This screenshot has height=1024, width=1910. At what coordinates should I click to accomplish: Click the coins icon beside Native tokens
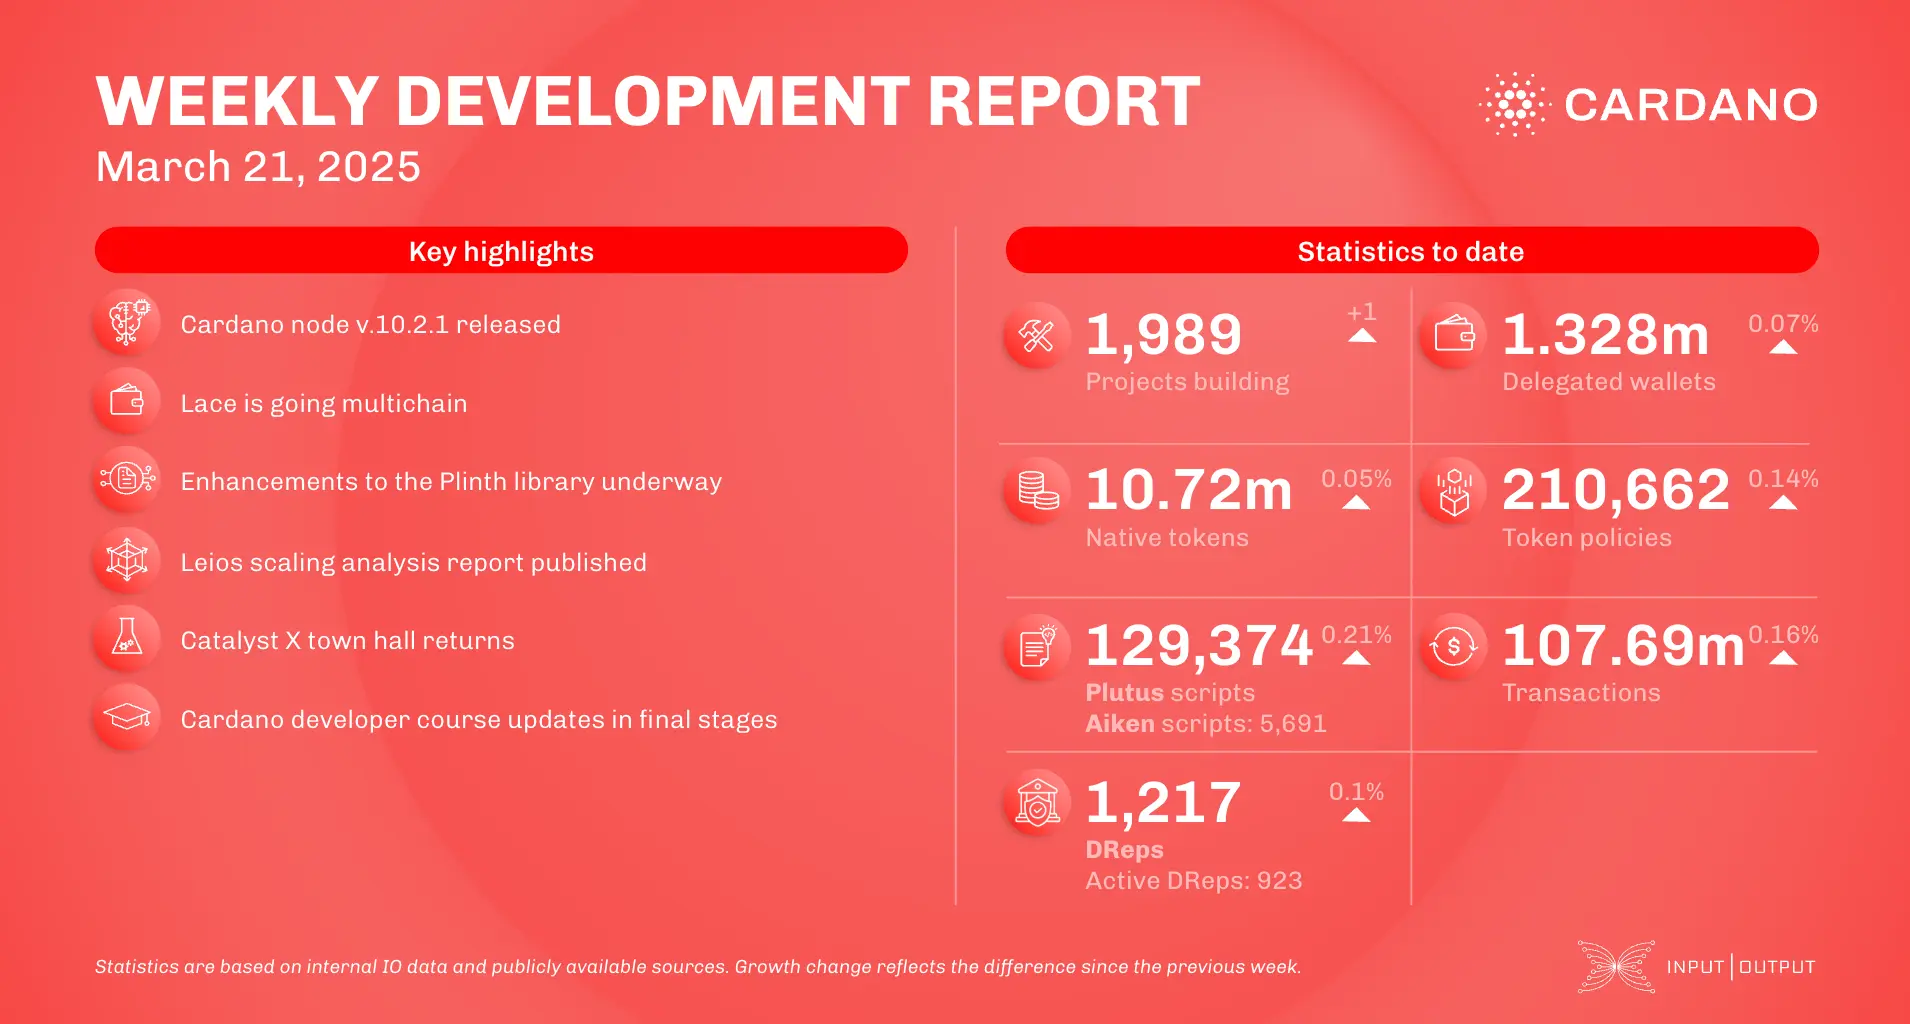pyautogui.click(x=1037, y=491)
